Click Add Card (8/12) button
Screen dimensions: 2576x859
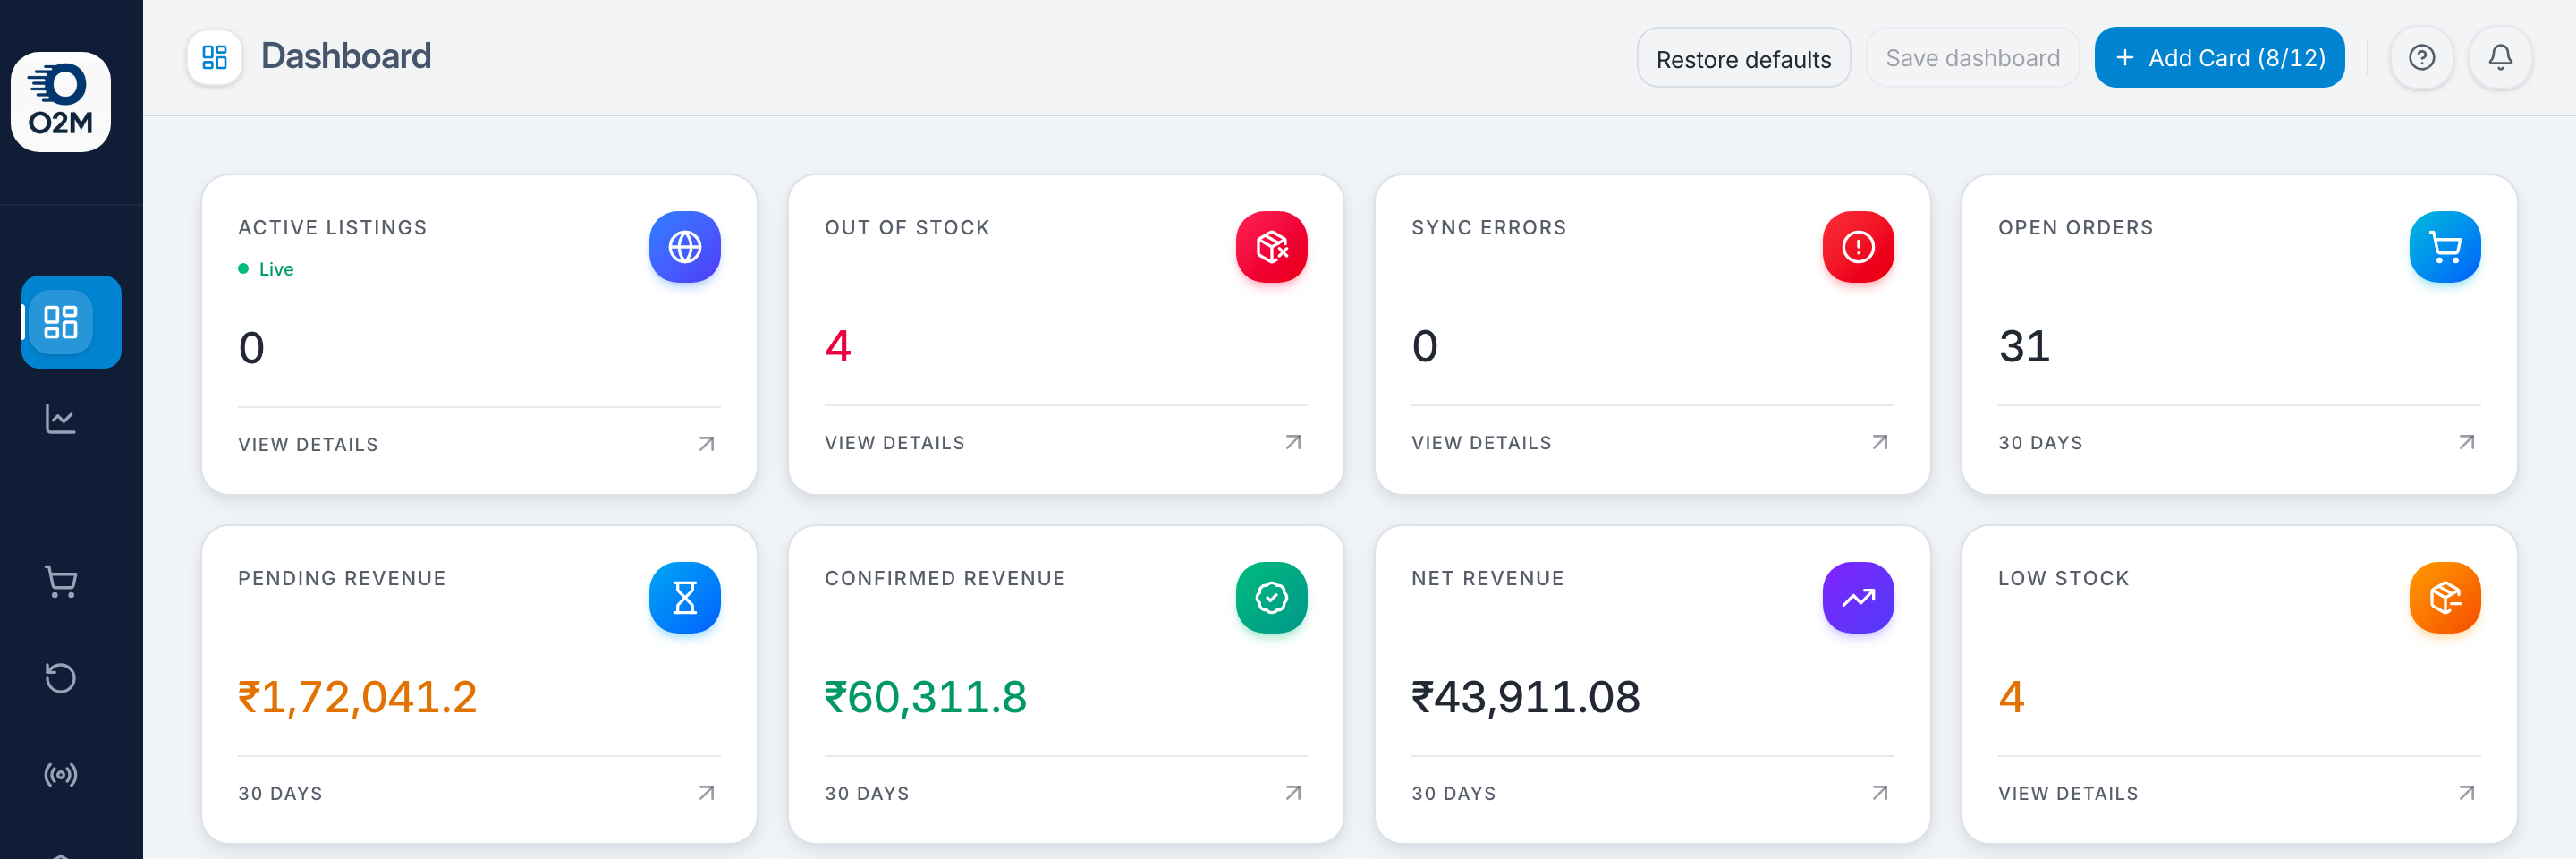pyautogui.click(x=2219, y=58)
